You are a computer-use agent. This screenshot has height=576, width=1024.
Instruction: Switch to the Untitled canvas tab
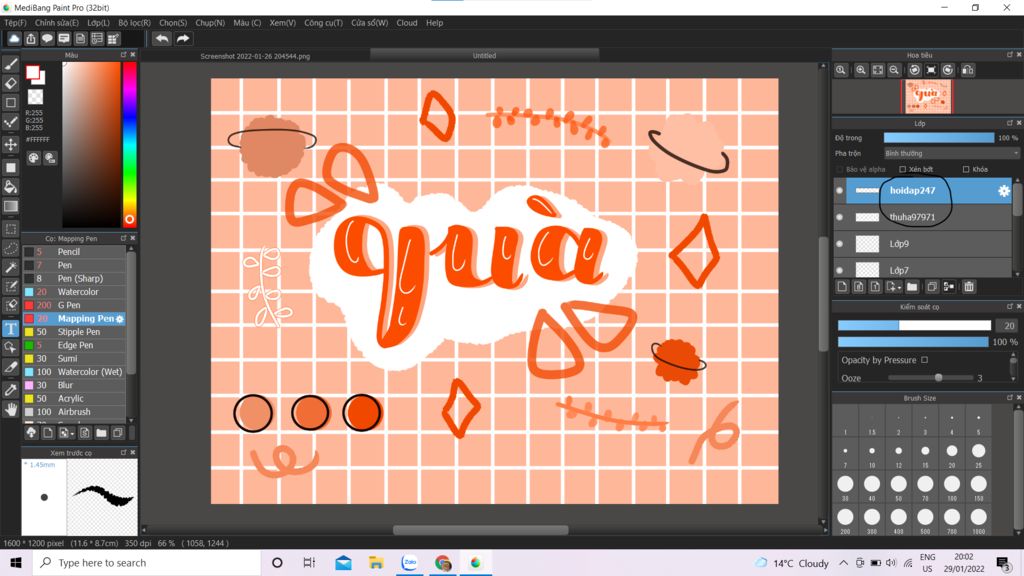click(x=485, y=56)
